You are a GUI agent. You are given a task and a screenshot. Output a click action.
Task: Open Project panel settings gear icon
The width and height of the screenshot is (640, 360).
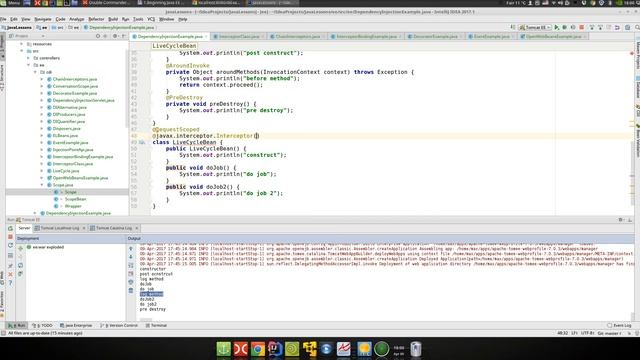click(x=115, y=36)
